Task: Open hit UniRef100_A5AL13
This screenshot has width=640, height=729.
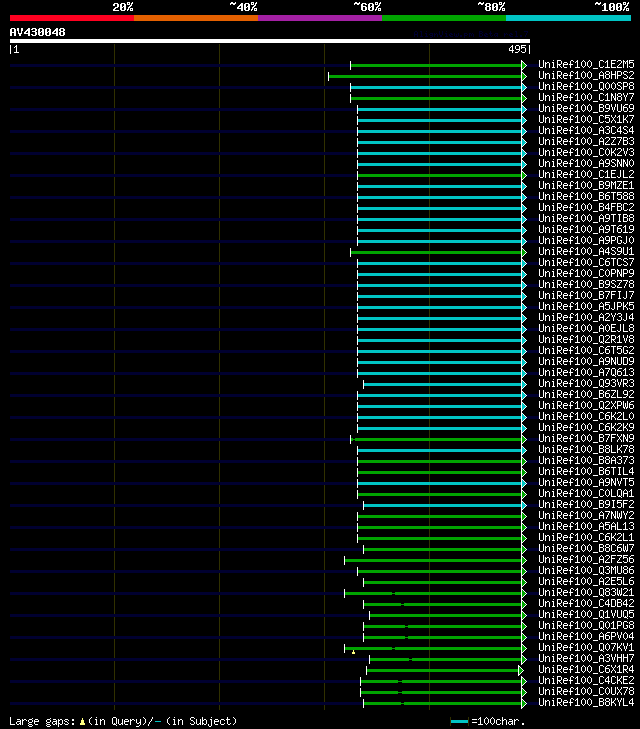Action: click(586, 526)
